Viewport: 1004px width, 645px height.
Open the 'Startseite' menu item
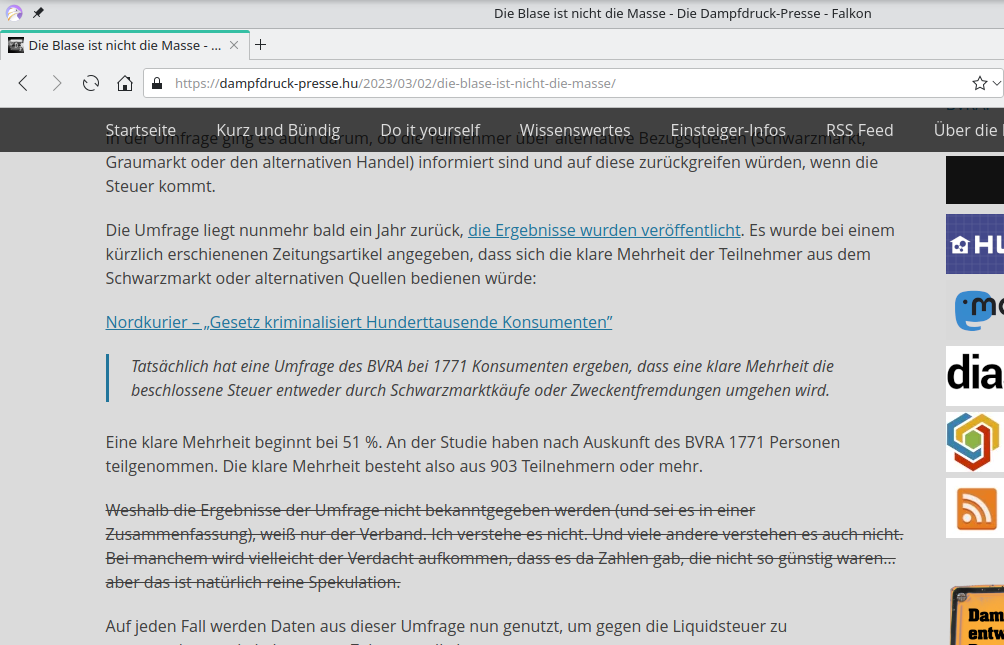(x=141, y=130)
